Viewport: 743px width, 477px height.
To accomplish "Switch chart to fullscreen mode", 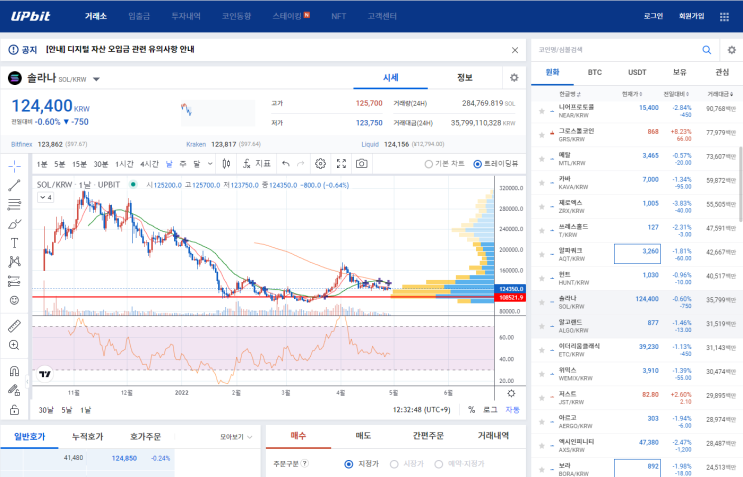I will [341, 164].
